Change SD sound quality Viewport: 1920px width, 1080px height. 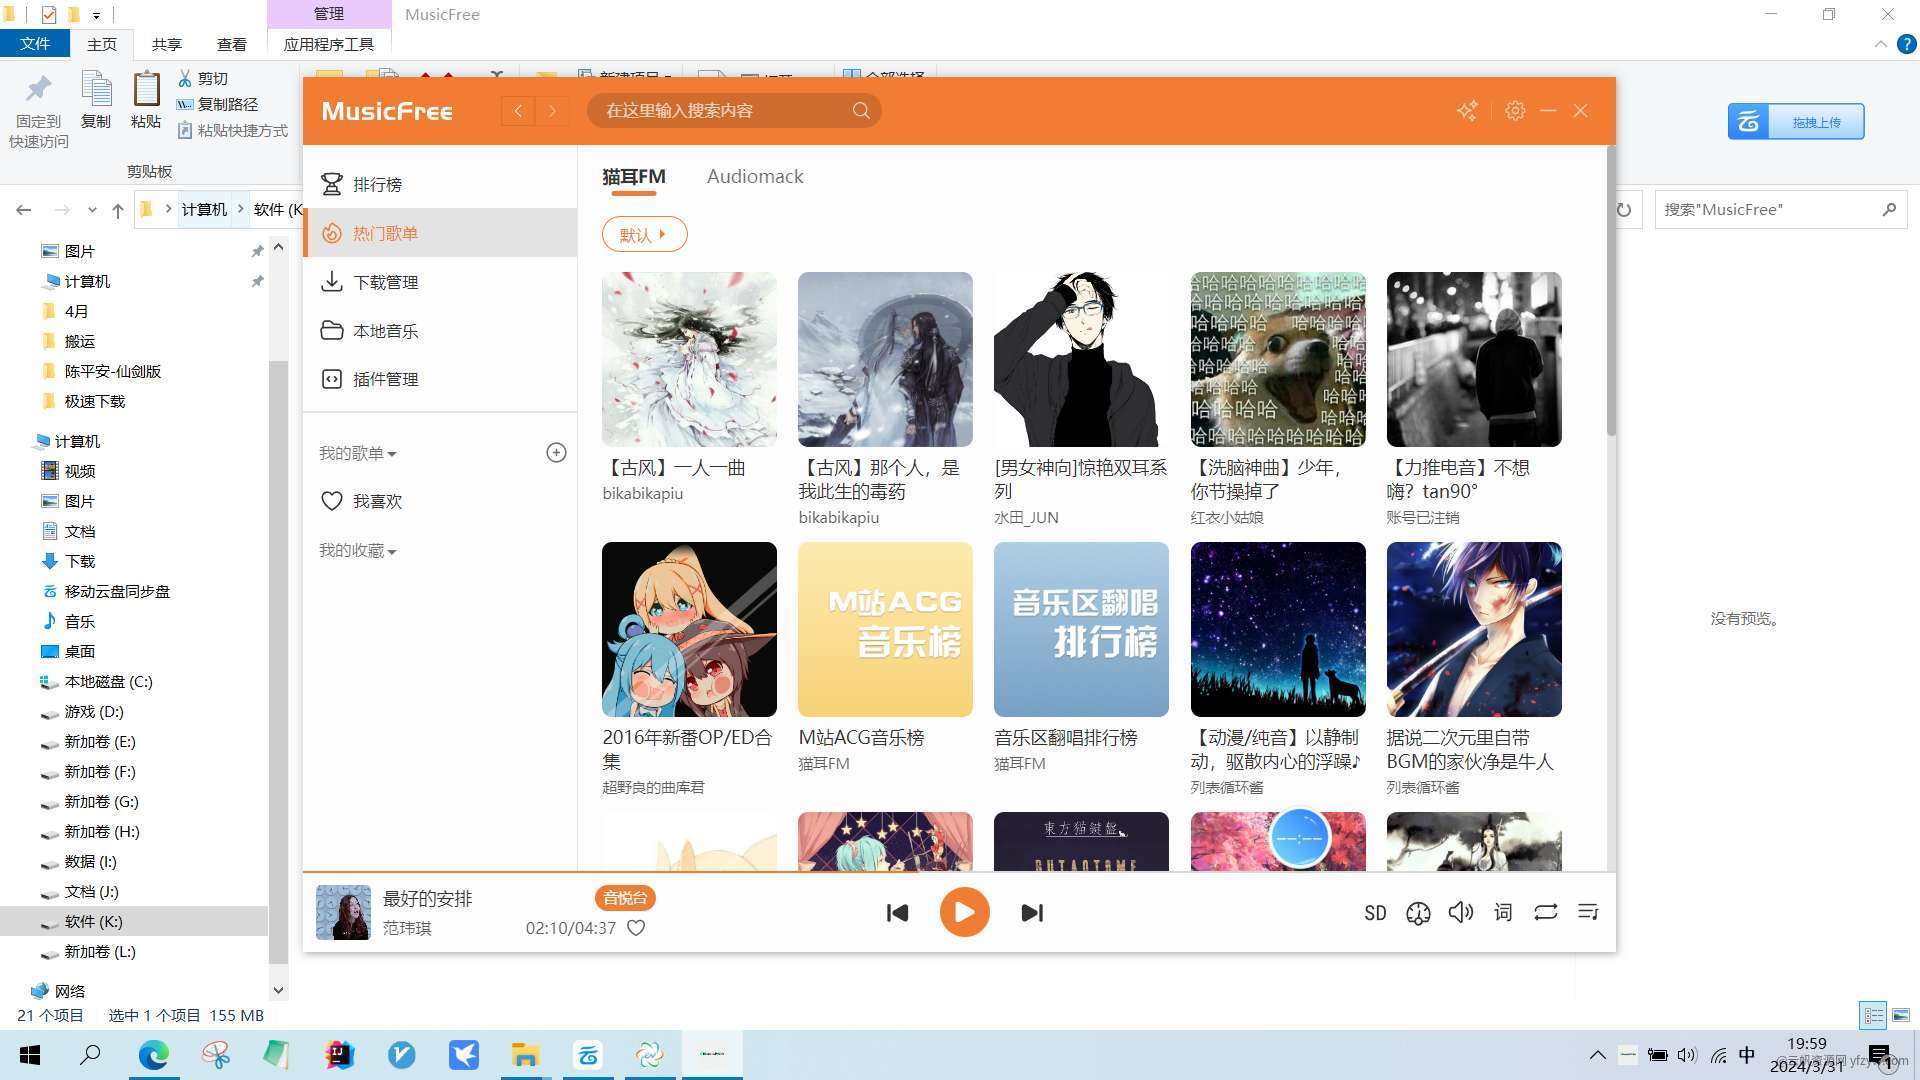[x=1375, y=912]
